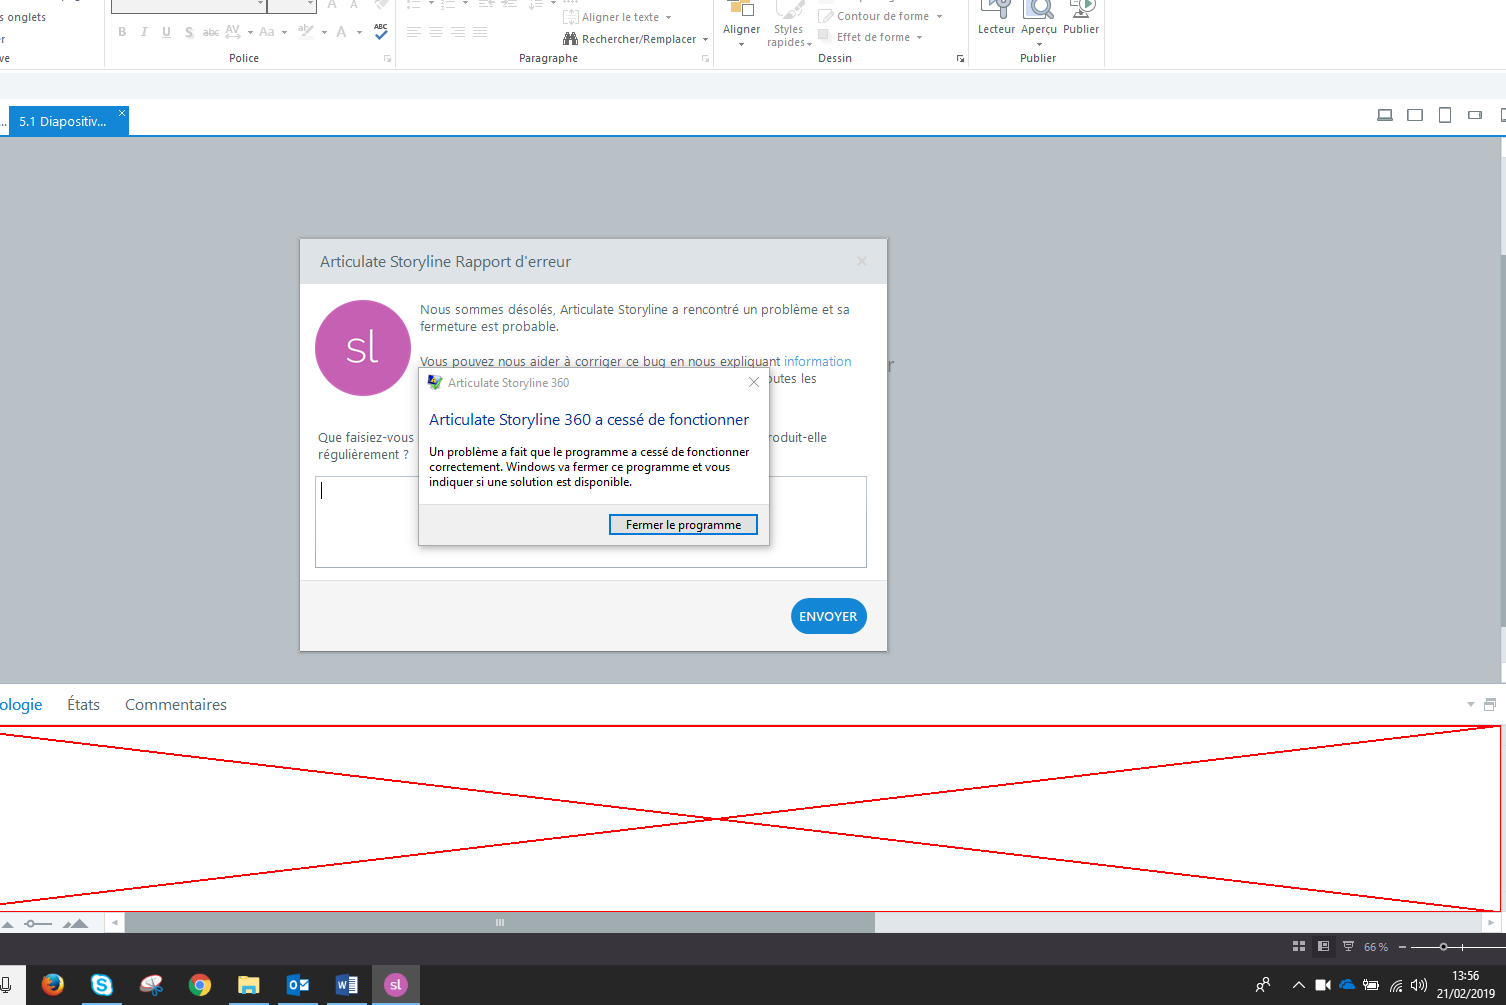The height and width of the screenshot is (1005, 1506).
Task: Select the 5.1 Diapositiv... slide tab
Action: click(x=63, y=122)
